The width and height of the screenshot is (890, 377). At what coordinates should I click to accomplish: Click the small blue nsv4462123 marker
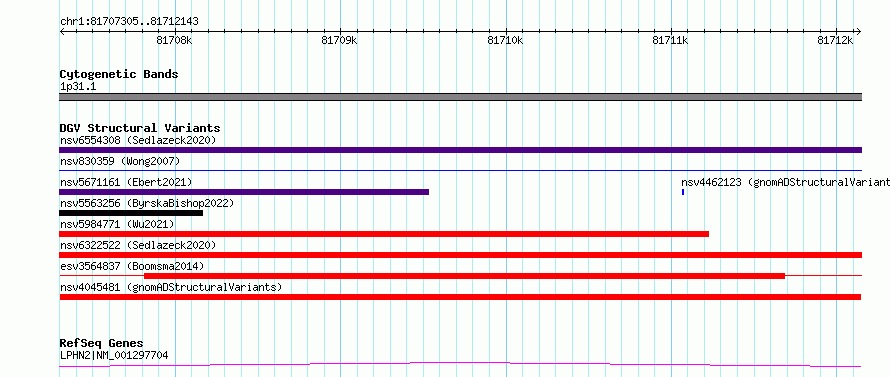point(683,192)
